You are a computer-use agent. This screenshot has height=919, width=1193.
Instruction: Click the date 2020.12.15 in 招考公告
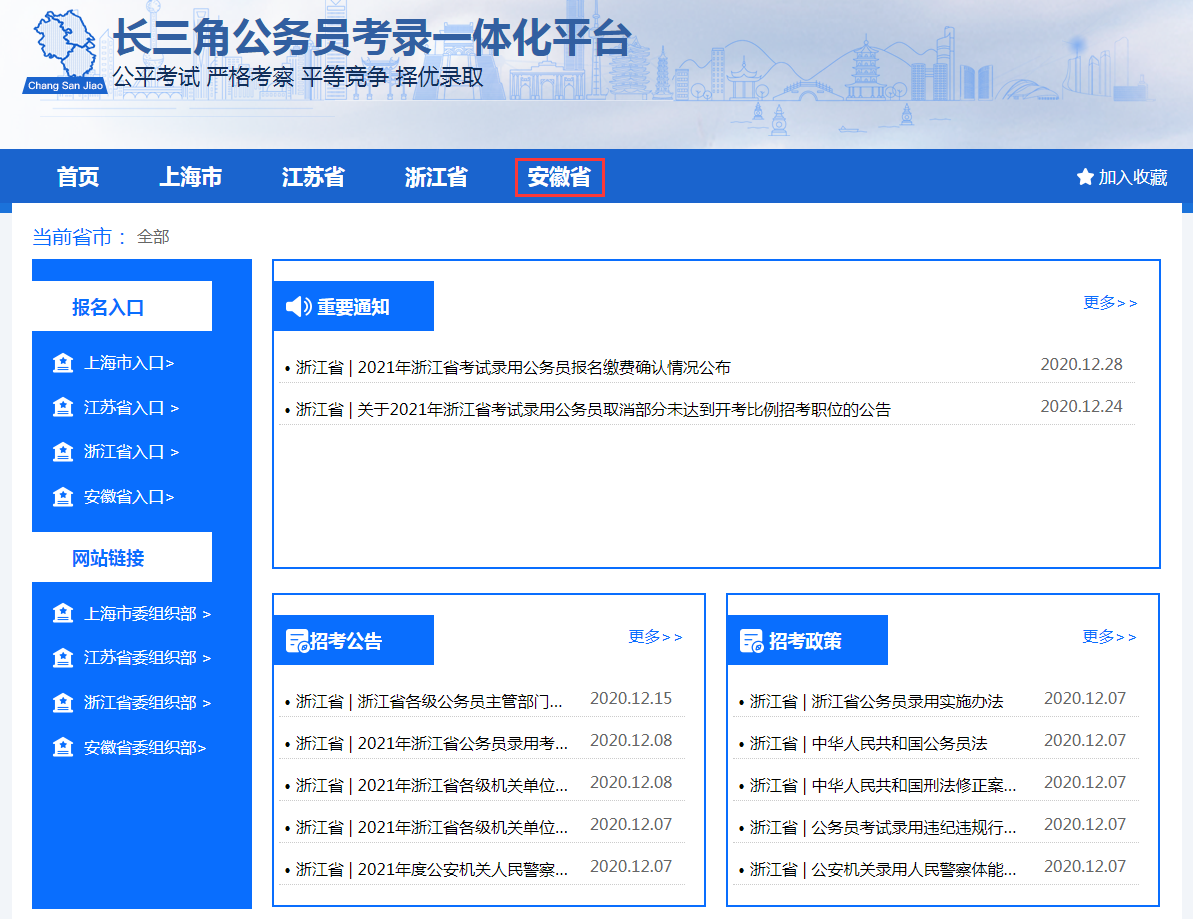(631, 698)
